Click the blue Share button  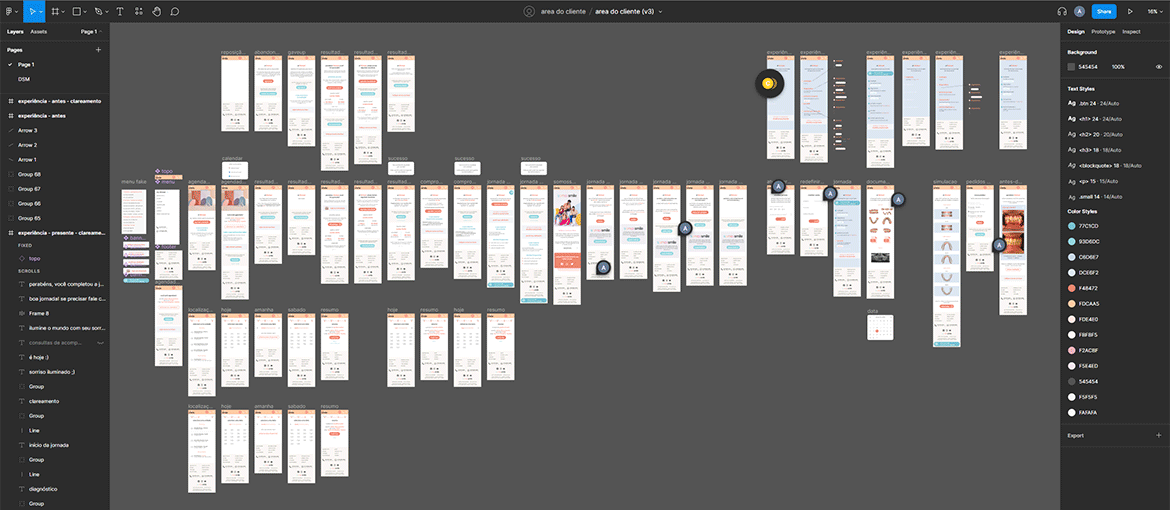(1104, 11)
